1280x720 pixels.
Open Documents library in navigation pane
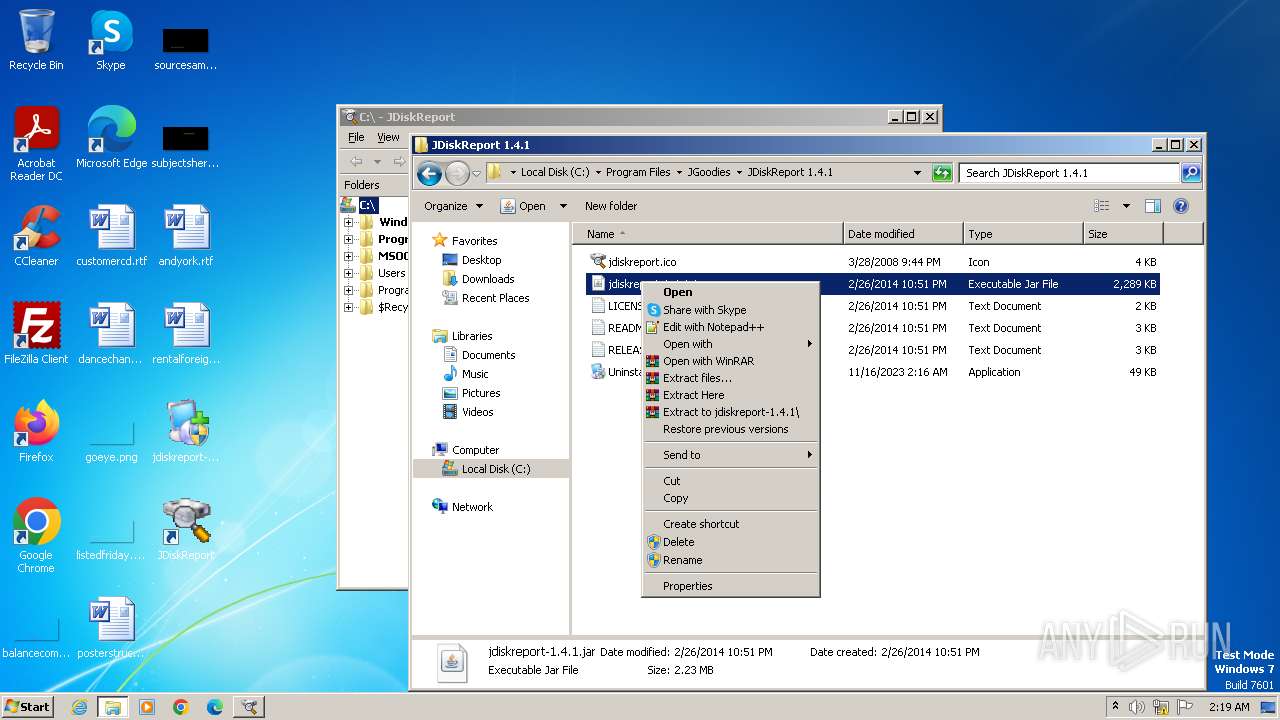tap(488, 355)
